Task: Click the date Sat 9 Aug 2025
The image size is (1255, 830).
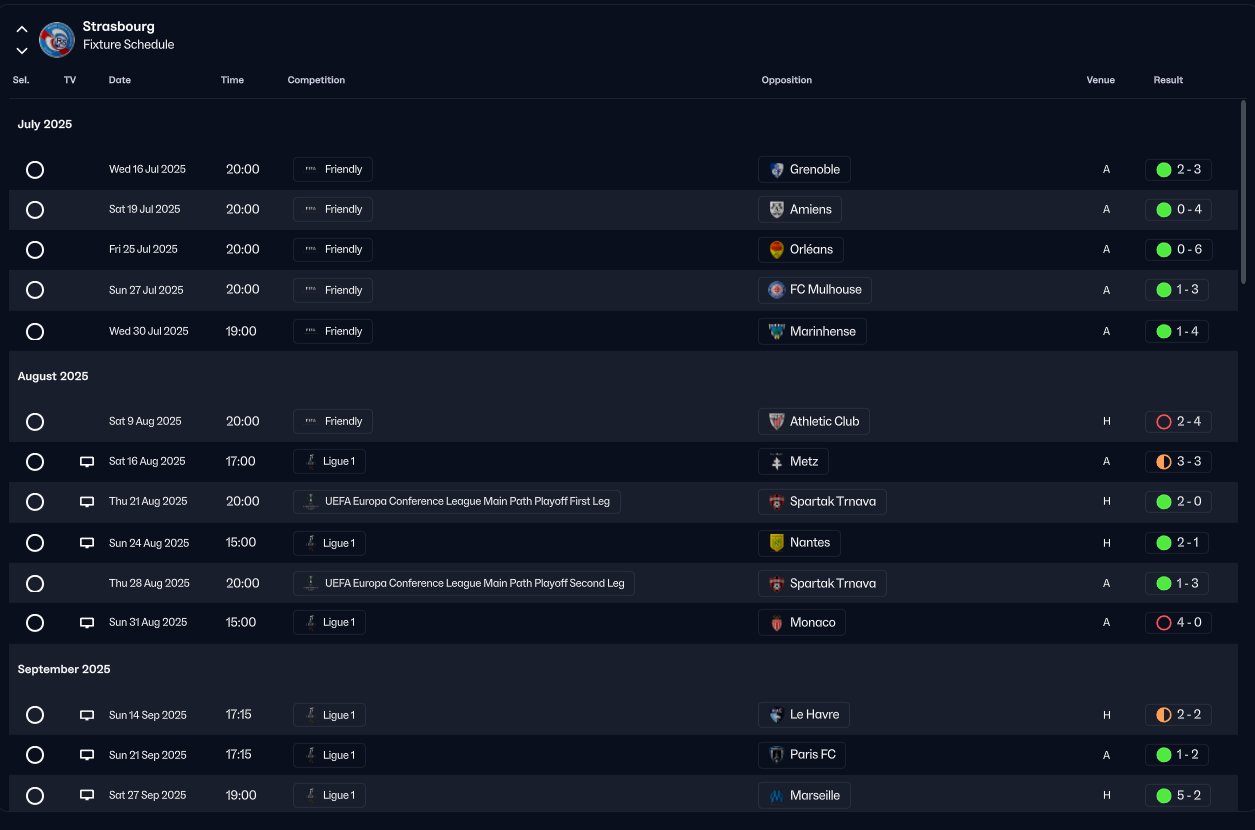Action: point(145,421)
